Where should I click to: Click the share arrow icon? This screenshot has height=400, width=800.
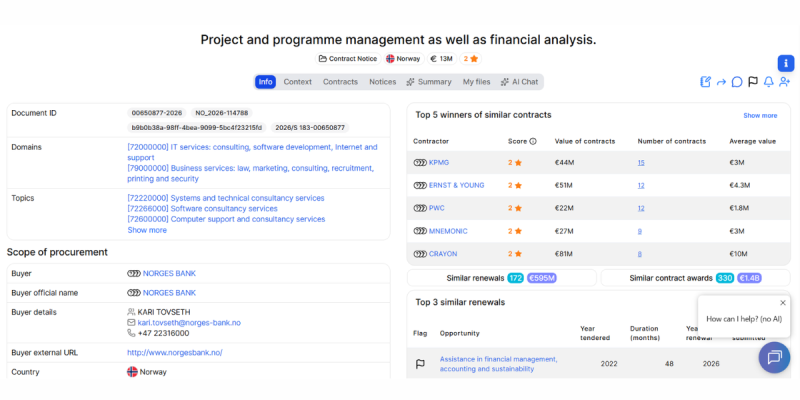pyautogui.click(x=721, y=82)
